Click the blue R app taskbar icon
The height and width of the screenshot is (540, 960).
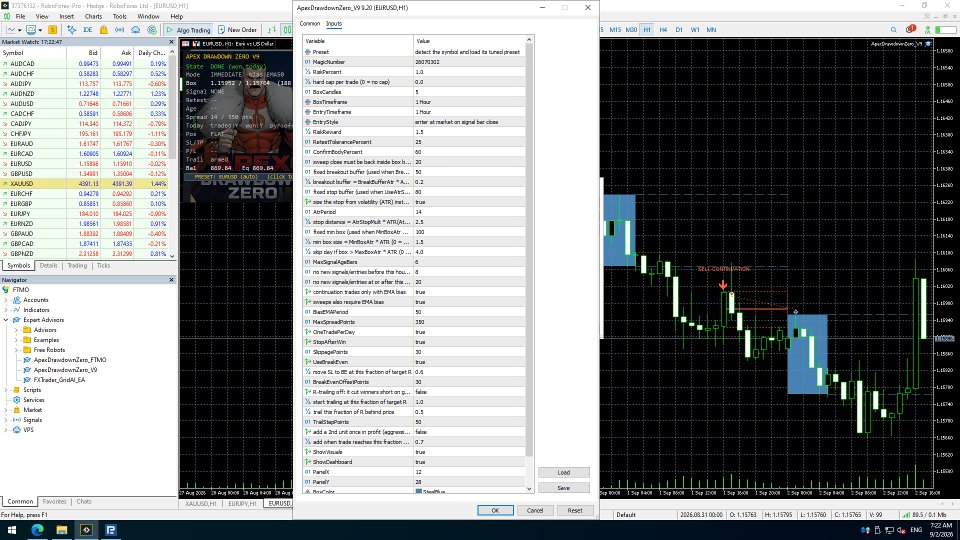point(111,530)
